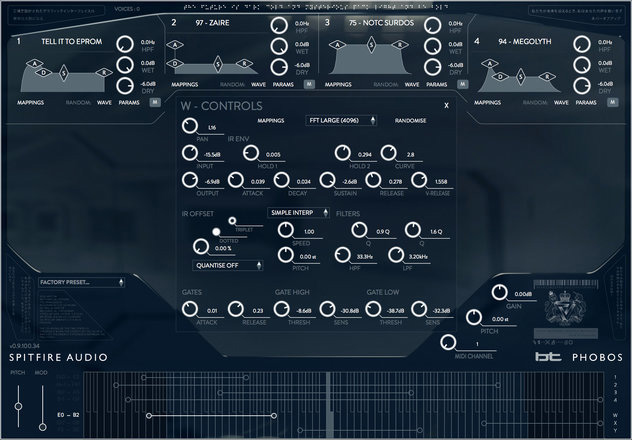Click the highlighted W key-range bar

212,415
